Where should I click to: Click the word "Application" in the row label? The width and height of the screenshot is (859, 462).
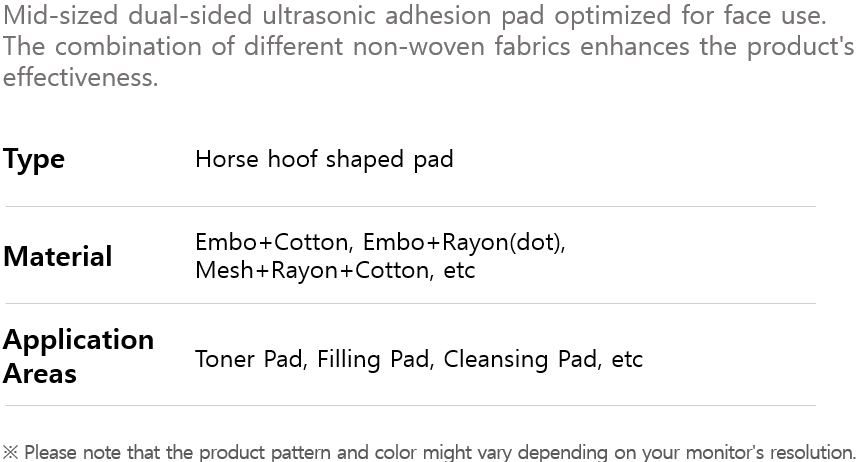pyautogui.click(x=78, y=340)
